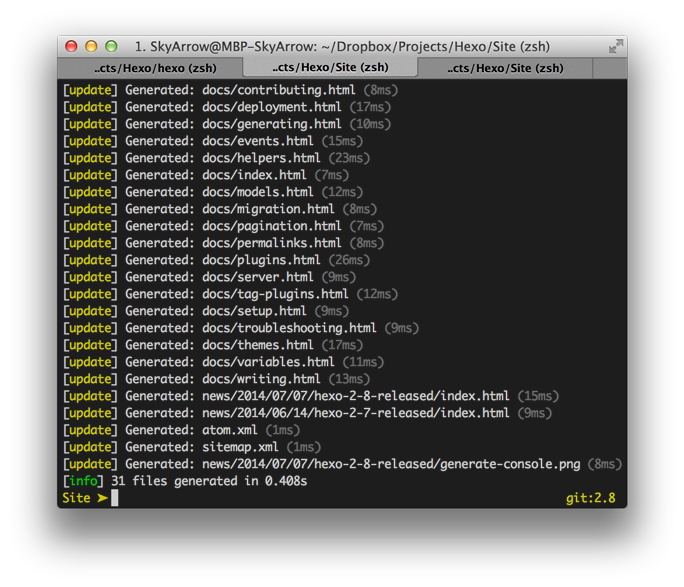Click the green zoom window button
684x587 pixels.
click(x=111, y=46)
